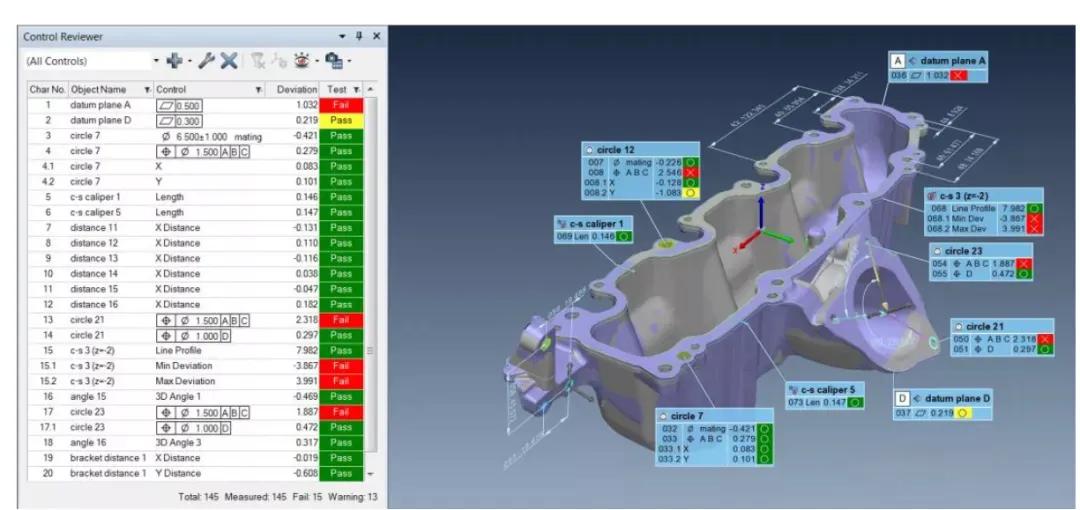
Task: Click green icon beside 0.472 in circle 23 label
Action: coord(1024,274)
